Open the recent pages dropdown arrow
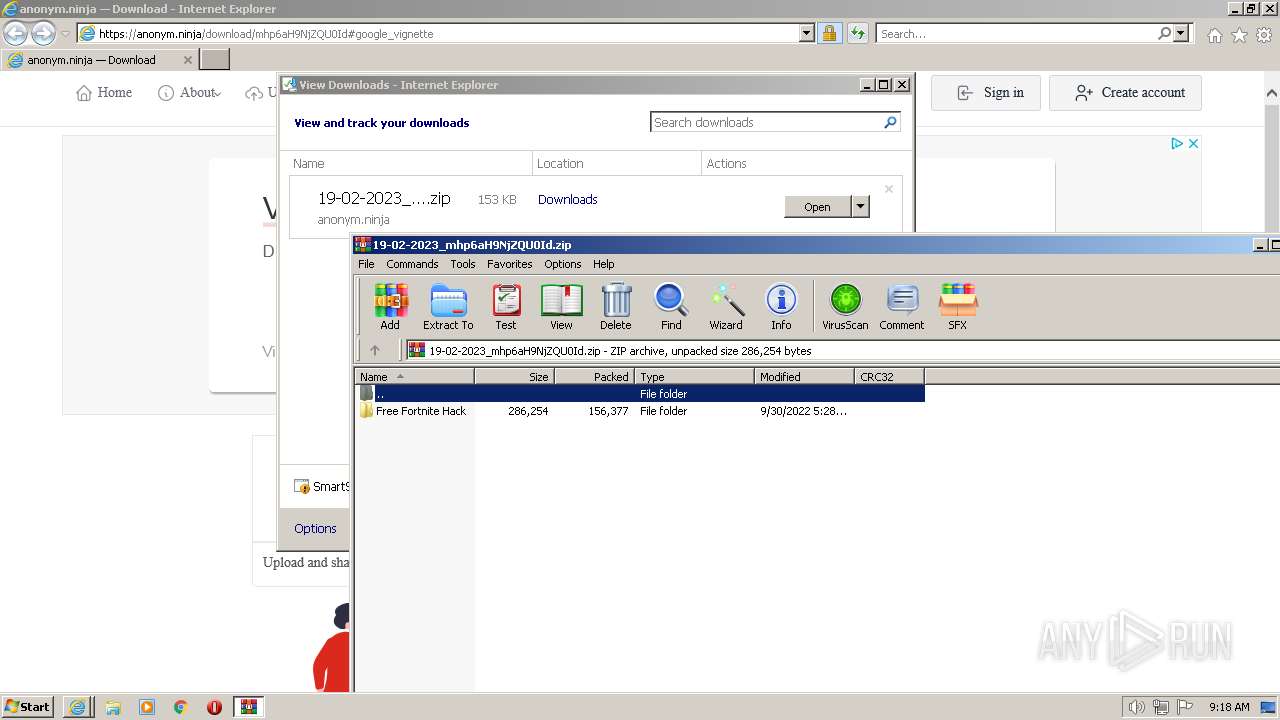 [65, 33]
